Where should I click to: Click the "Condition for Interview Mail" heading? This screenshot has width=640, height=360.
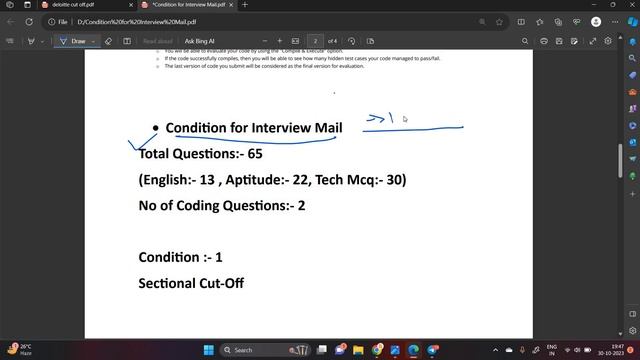[254, 128]
